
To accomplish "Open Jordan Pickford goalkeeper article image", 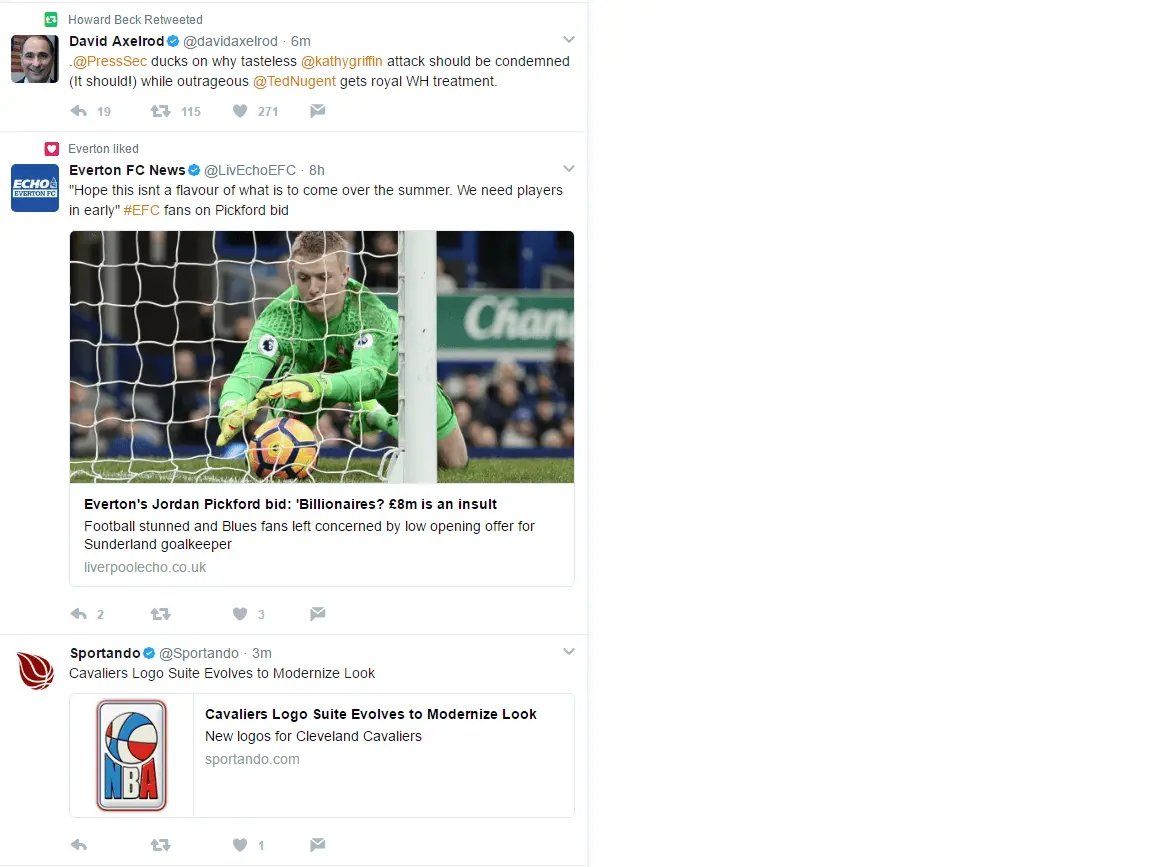I will 322,356.
